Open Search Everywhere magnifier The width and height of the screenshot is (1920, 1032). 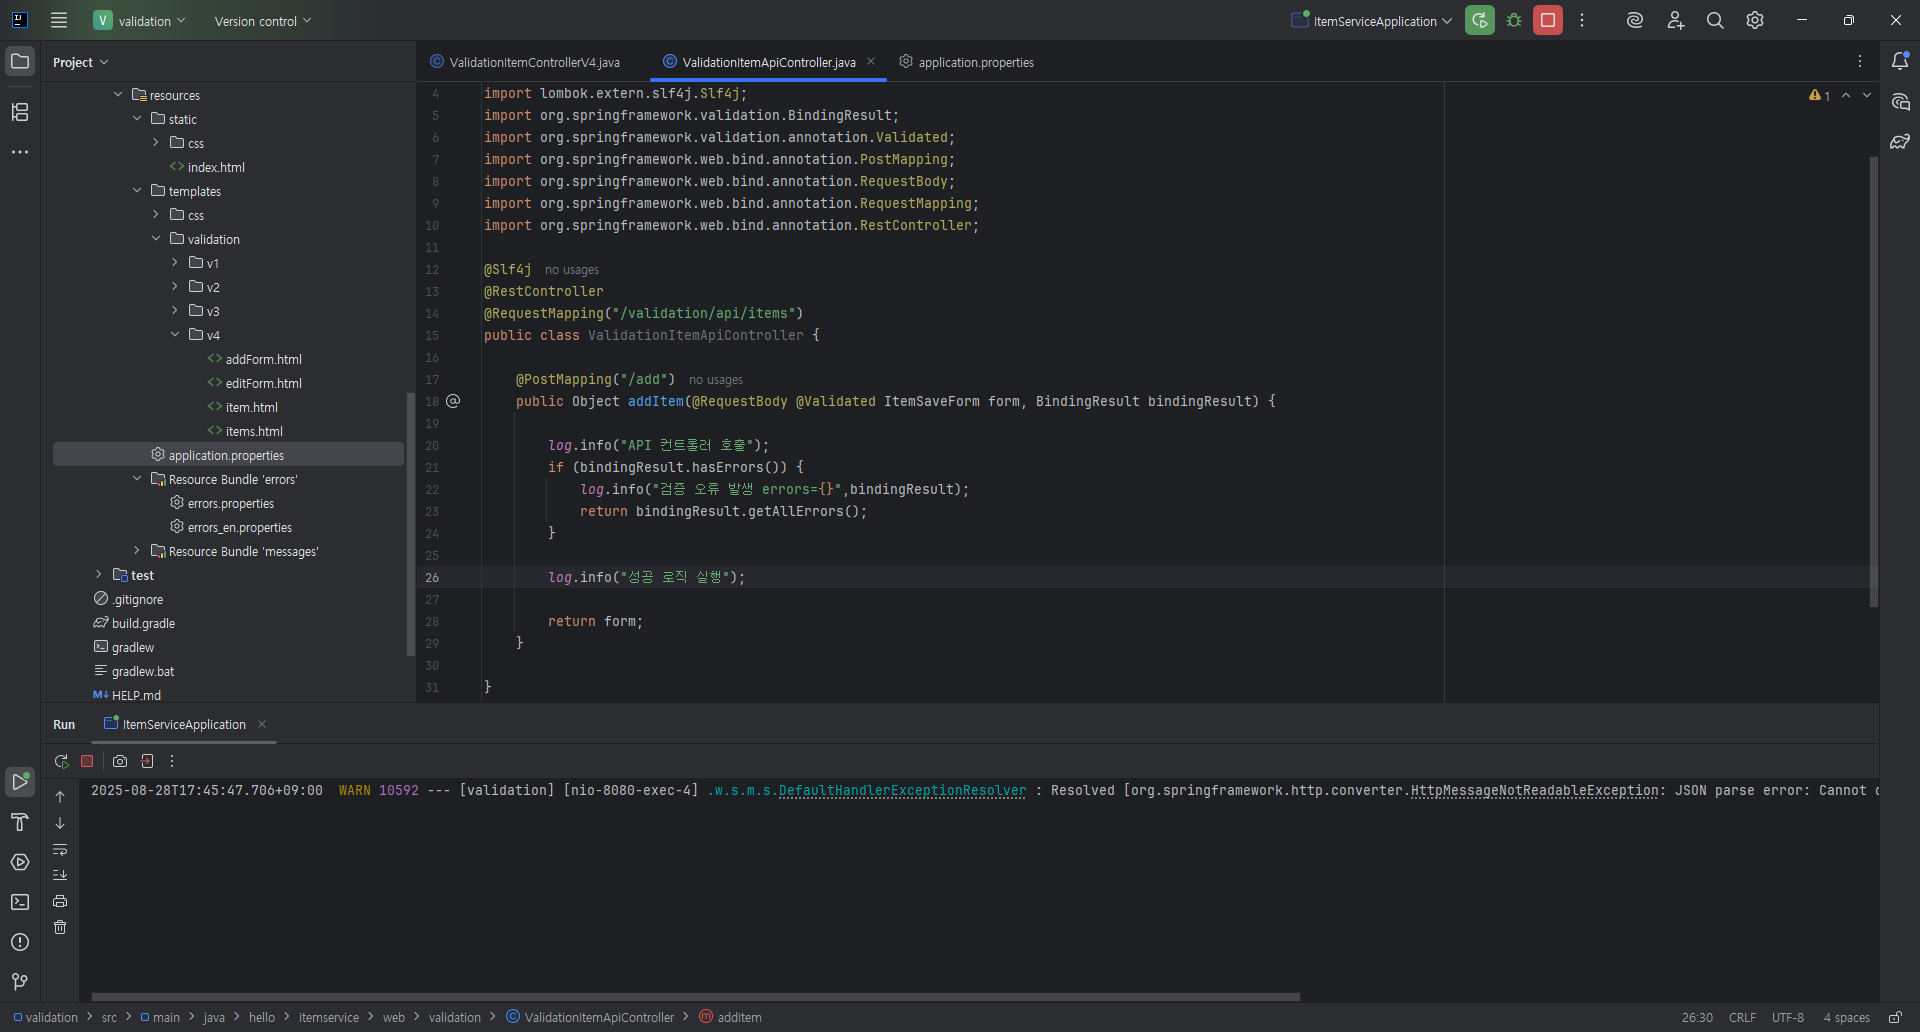point(1715,20)
